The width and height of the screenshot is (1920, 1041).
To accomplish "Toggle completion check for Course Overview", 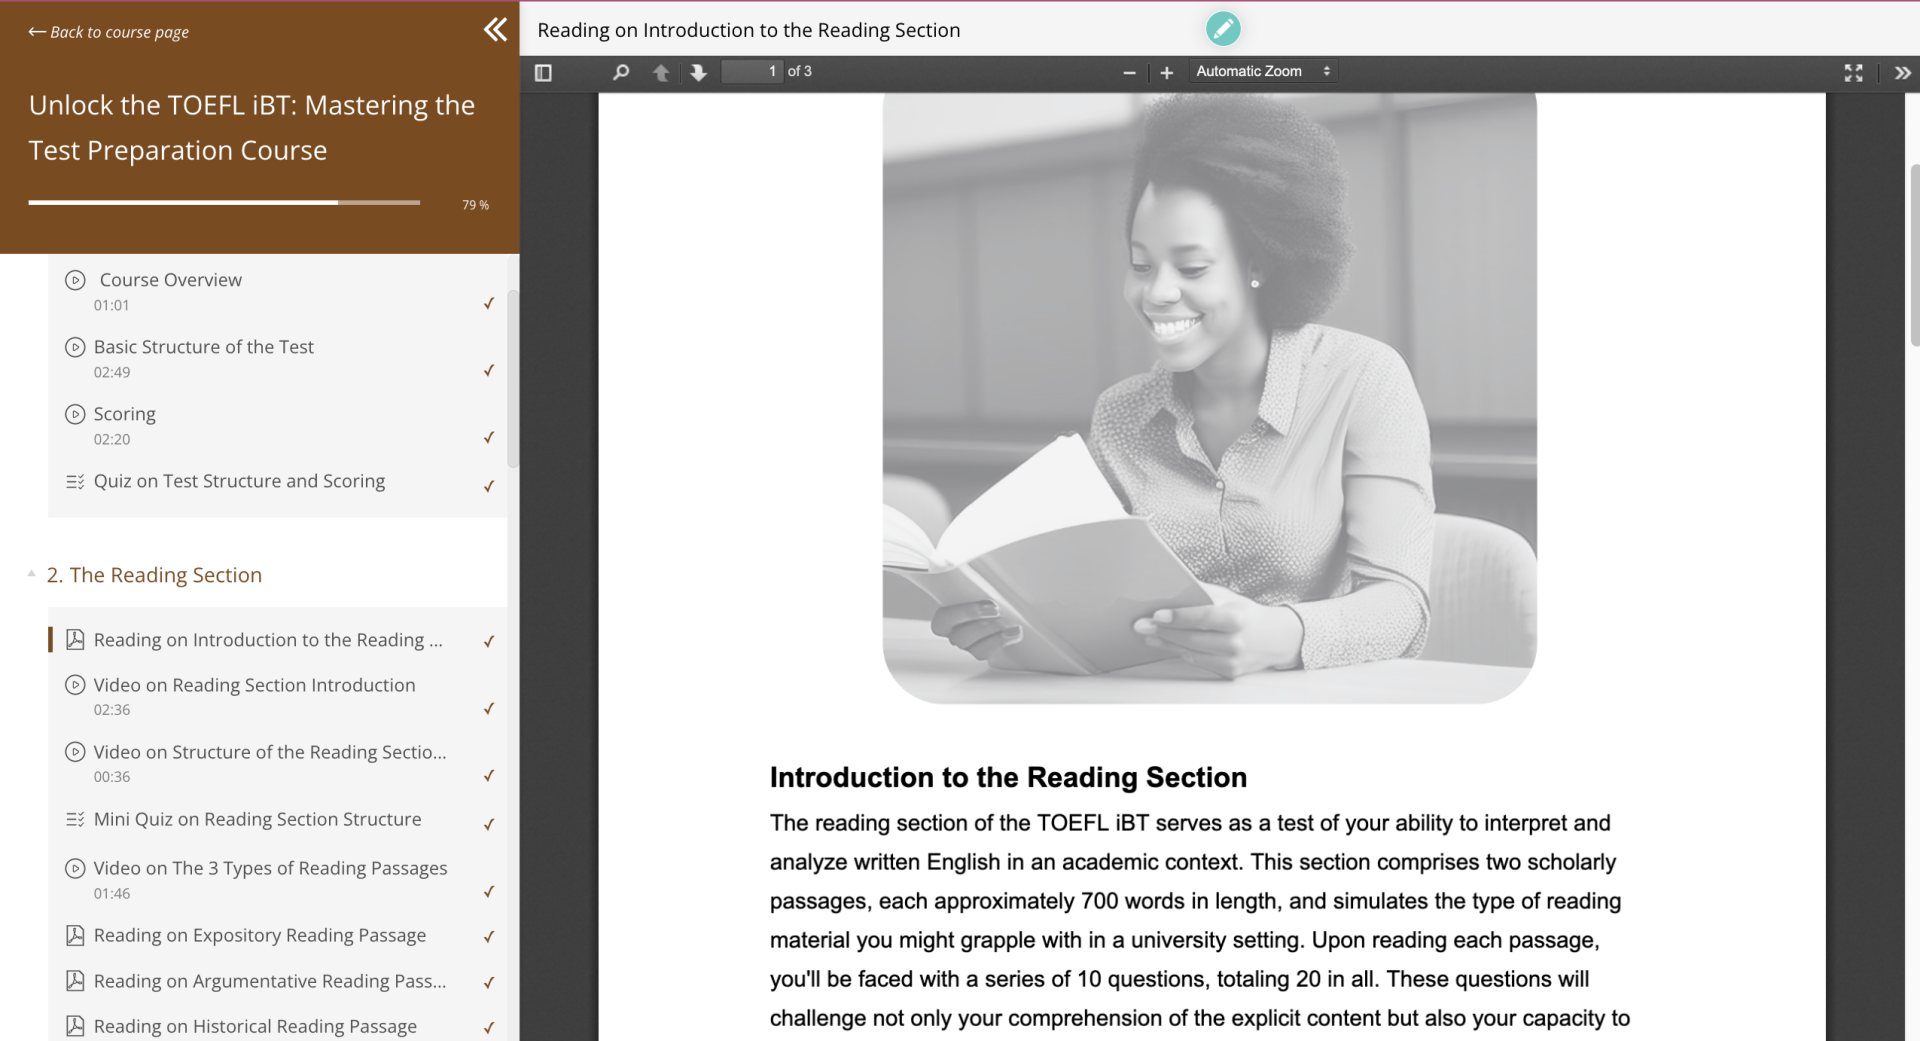I will pyautogui.click(x=489, y=303).
